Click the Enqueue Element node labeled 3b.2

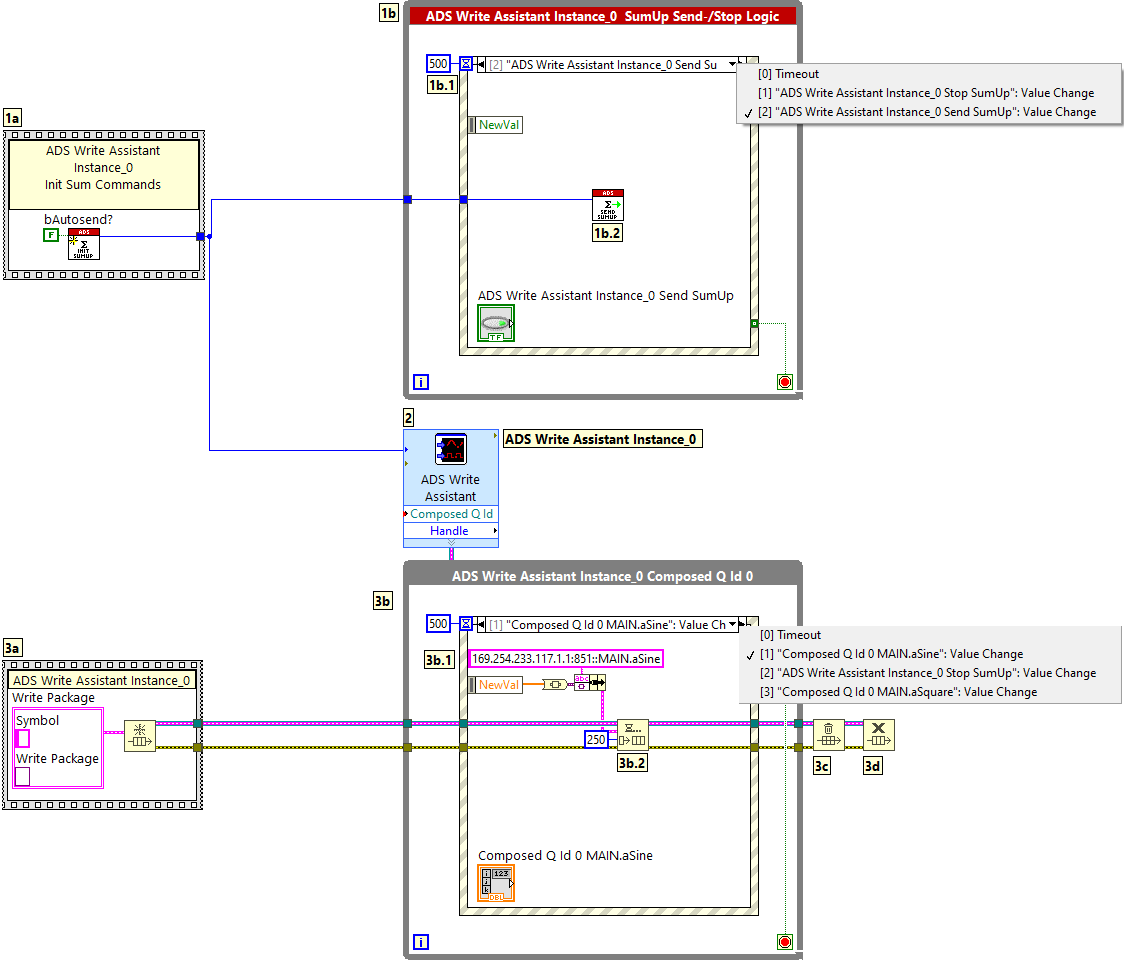click(x=632, y=735)
